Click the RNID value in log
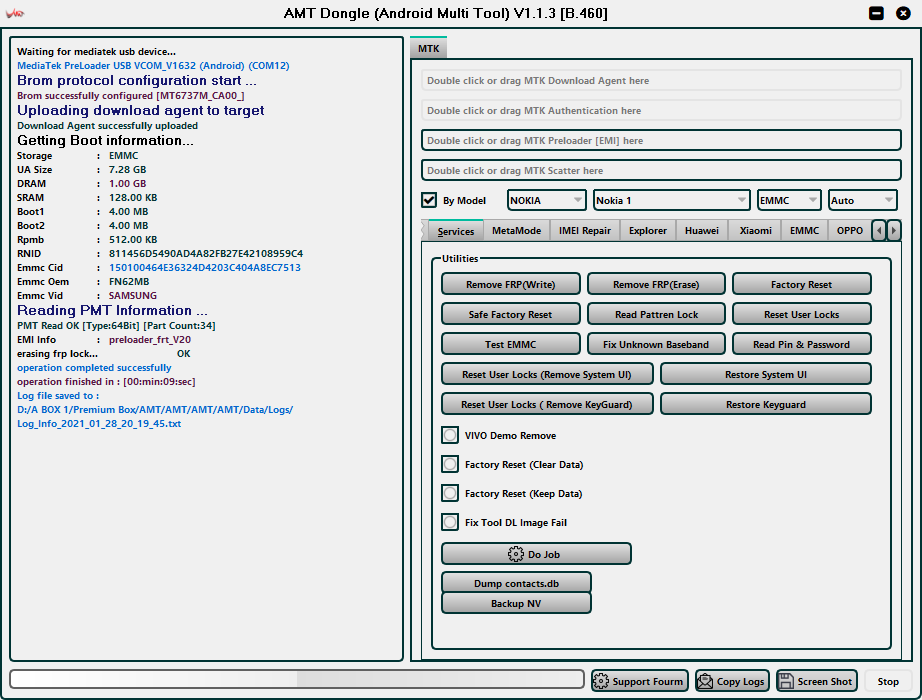The width and height of the screenshot is (922, 700). [206, 254]
